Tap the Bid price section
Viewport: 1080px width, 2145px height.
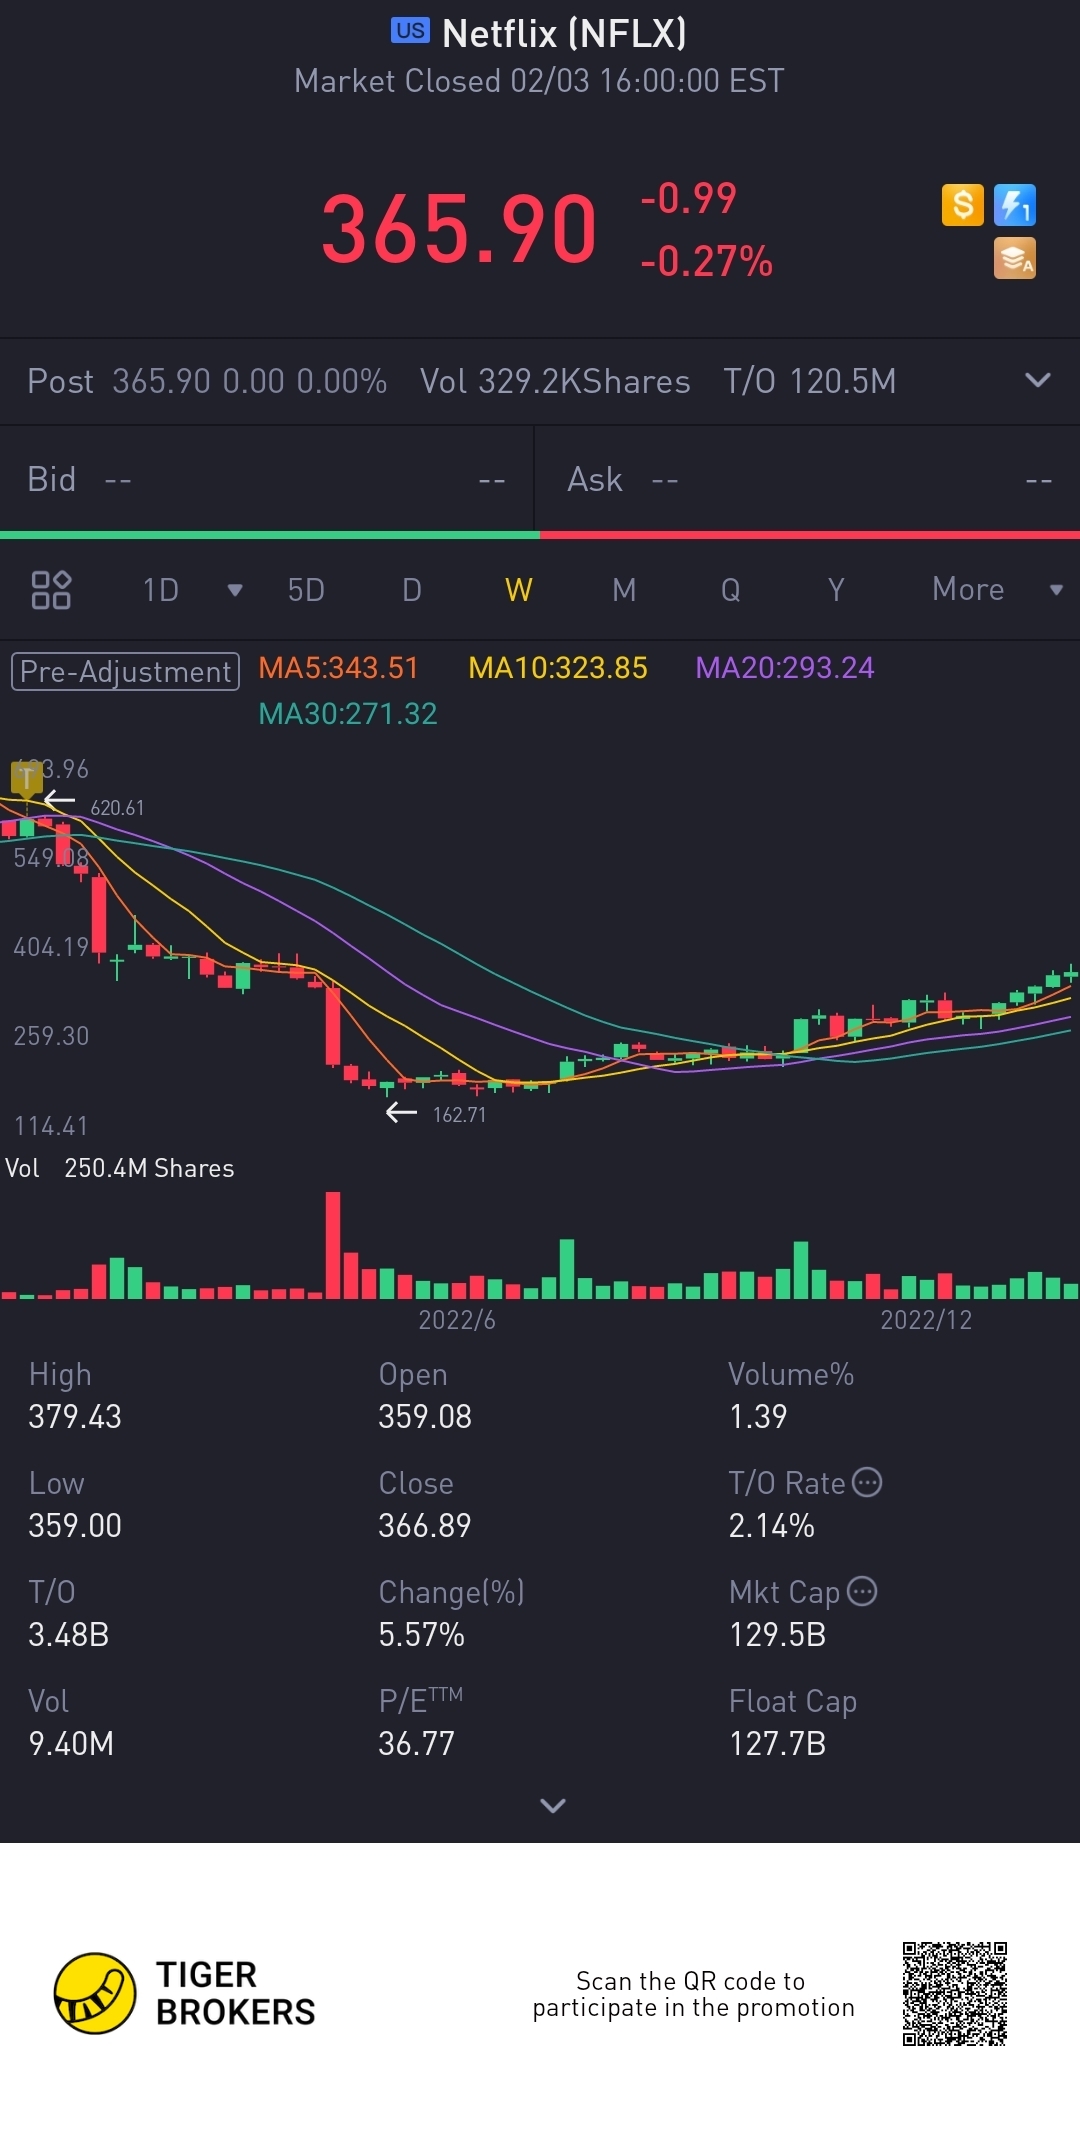point(266,480)
